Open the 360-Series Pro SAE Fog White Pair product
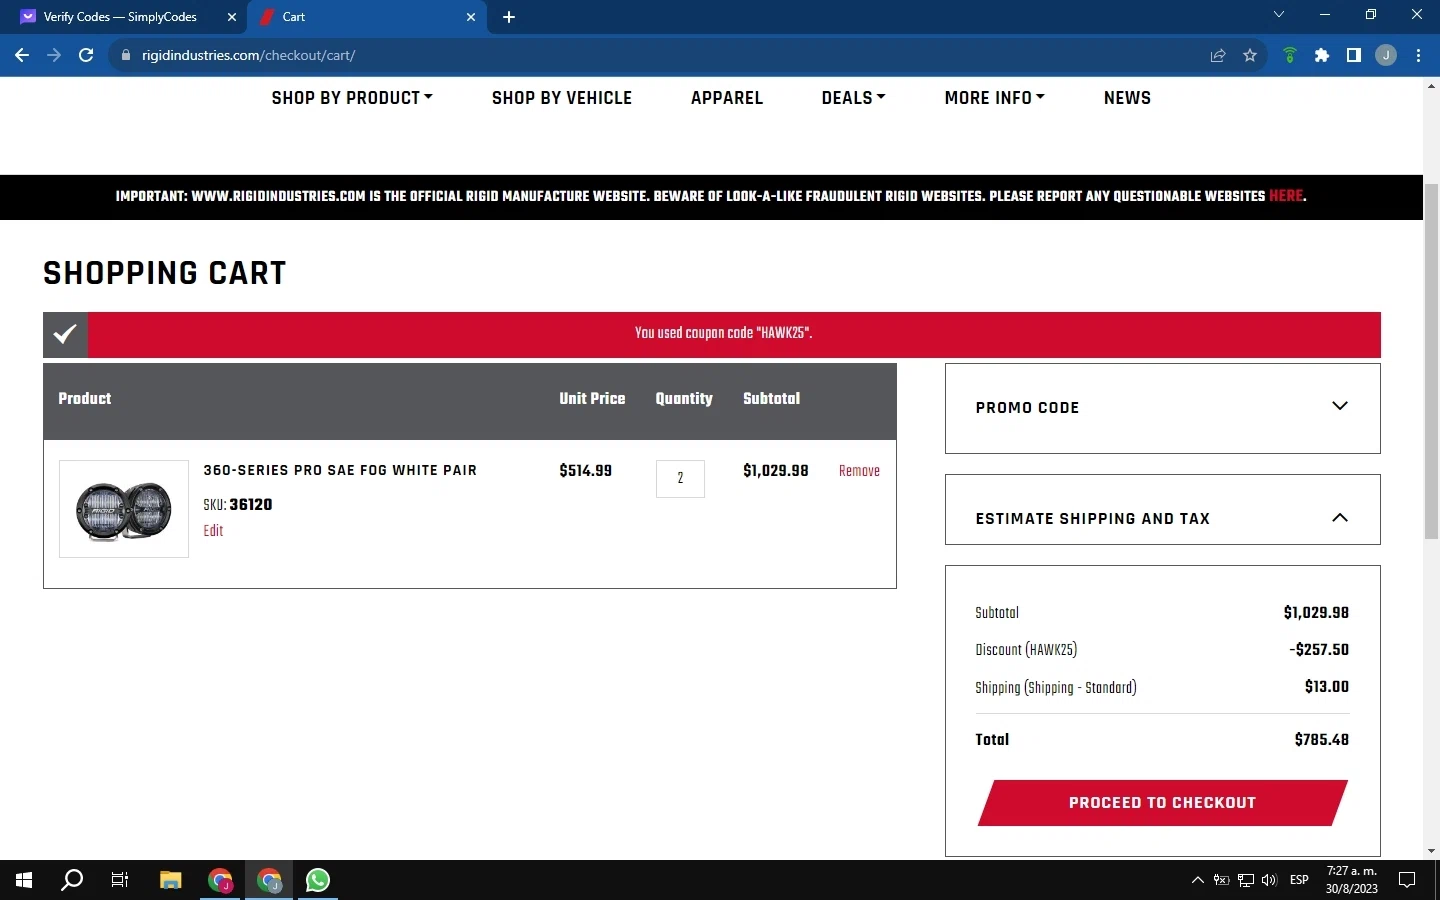1440x900 pixels. pos(340,470)
